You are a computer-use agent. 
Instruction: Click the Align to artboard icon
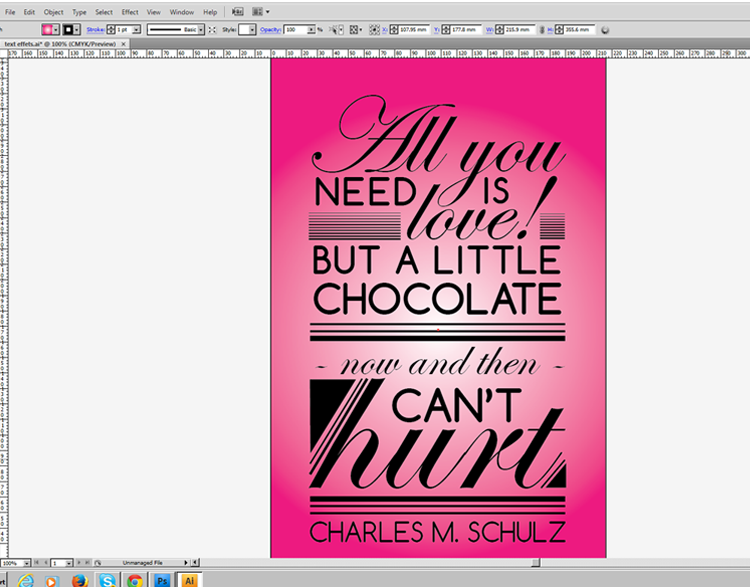point(355,30)
